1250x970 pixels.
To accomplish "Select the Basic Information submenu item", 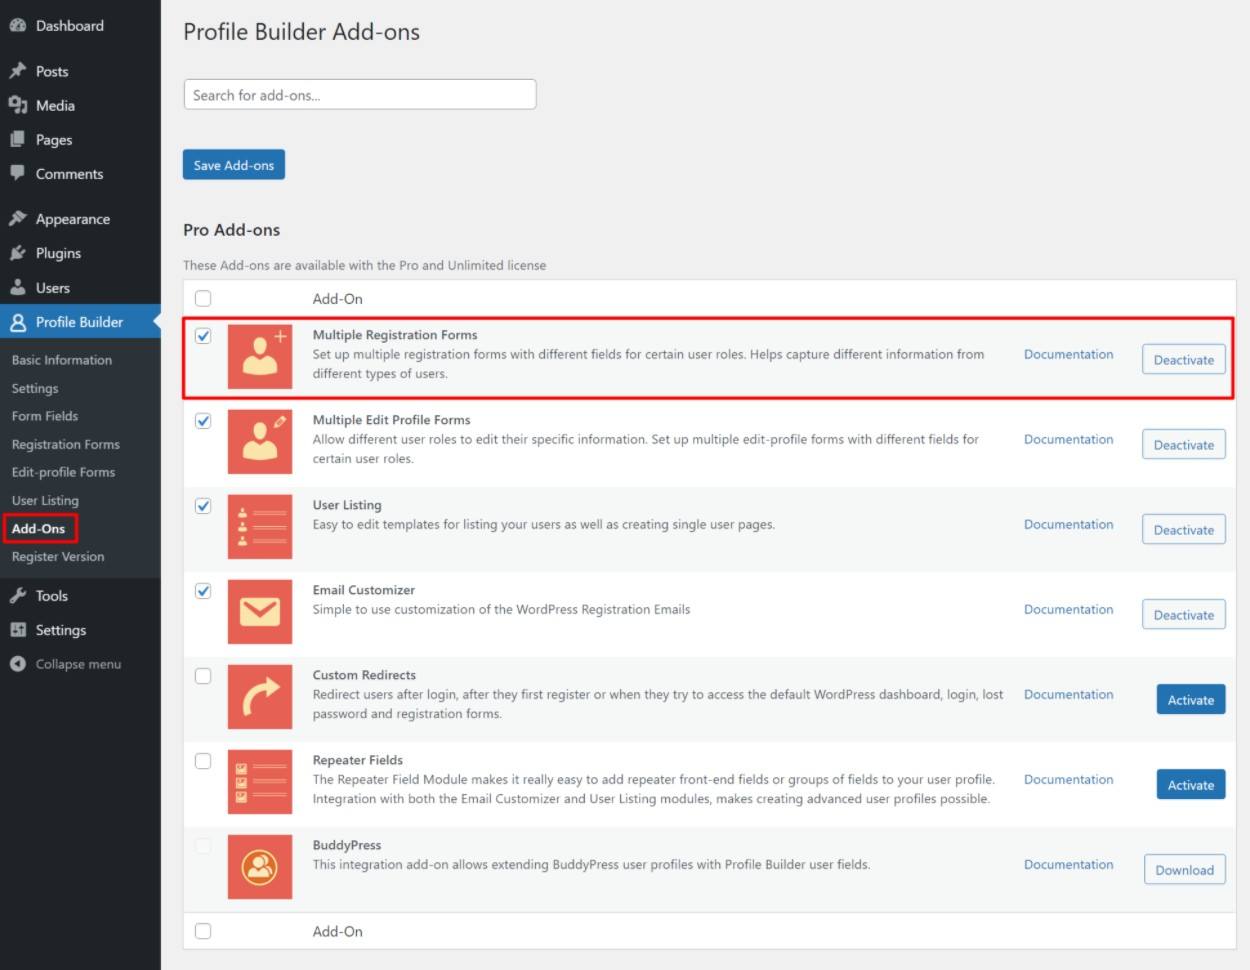I will [x=62, y=359].
